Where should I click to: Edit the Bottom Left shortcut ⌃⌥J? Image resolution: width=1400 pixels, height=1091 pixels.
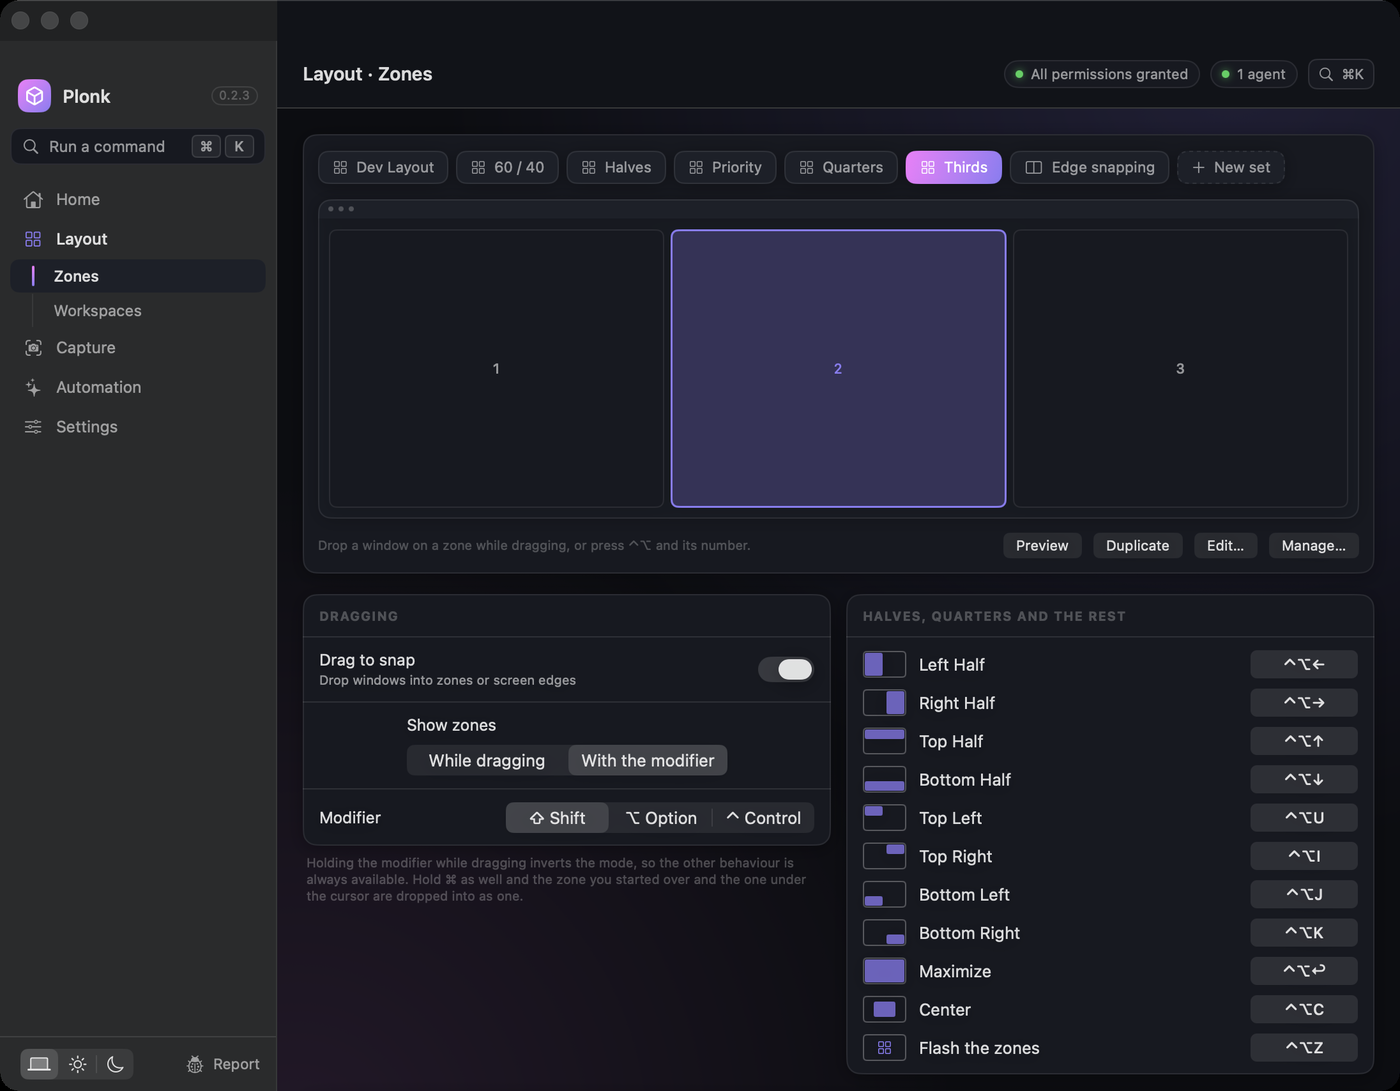click(1304, 894)
